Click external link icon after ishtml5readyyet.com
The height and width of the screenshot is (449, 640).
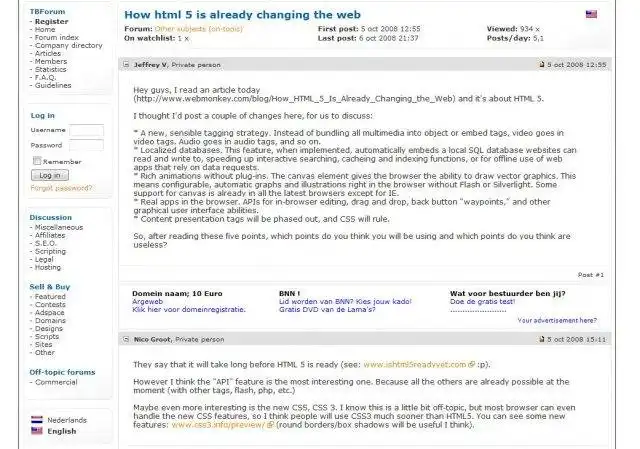click(x=470, y=366)
